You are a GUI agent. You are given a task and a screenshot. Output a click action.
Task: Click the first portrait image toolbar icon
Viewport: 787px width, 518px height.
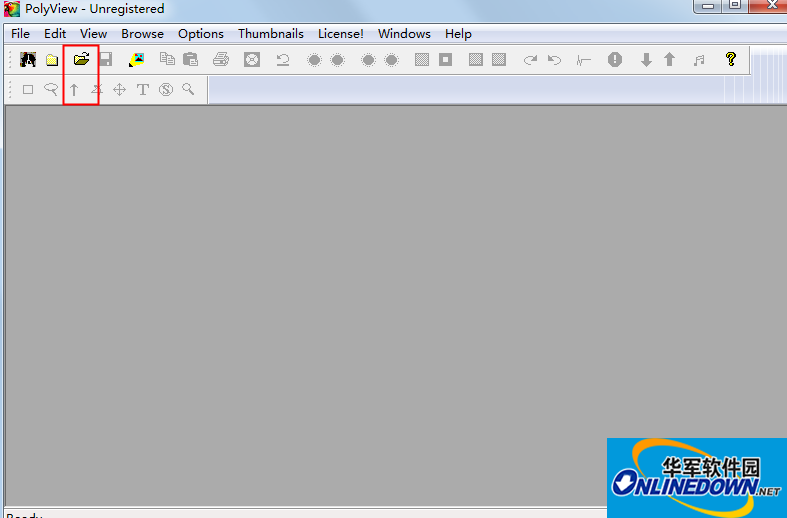[x=28, y=60]
